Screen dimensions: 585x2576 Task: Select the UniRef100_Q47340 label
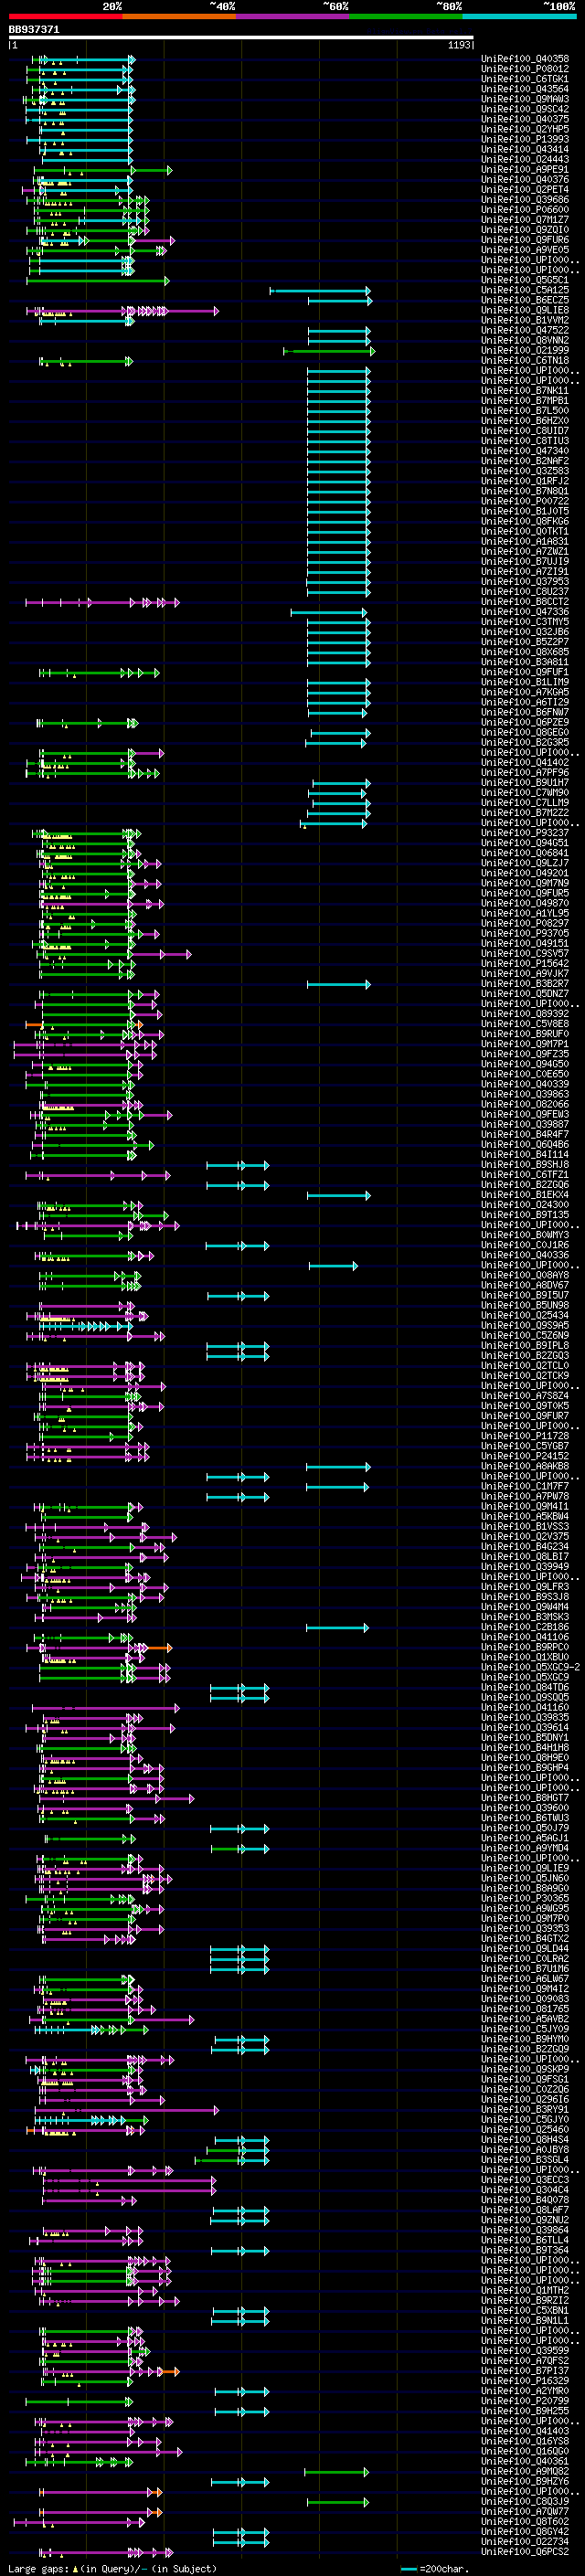pyautogui.click(x=525, y=451)
